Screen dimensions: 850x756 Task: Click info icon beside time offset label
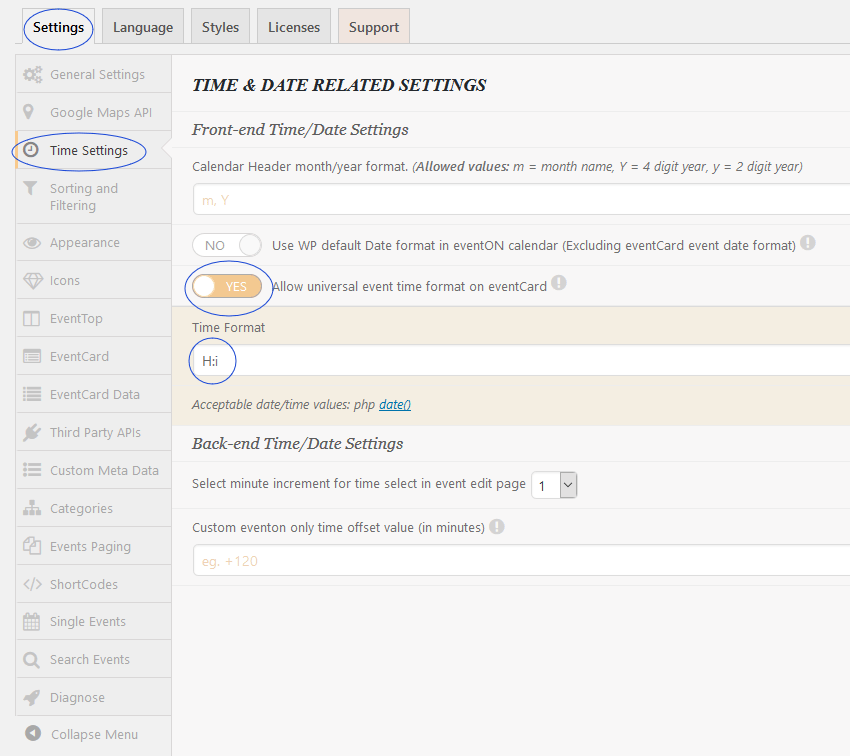tap(497, 527)
